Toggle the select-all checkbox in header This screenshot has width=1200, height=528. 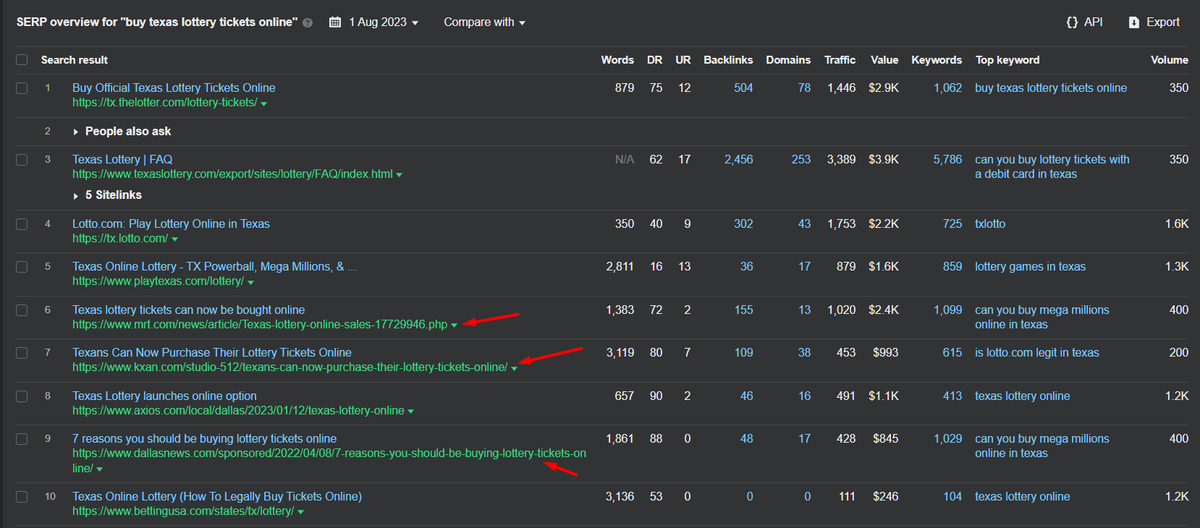point(22,60)
